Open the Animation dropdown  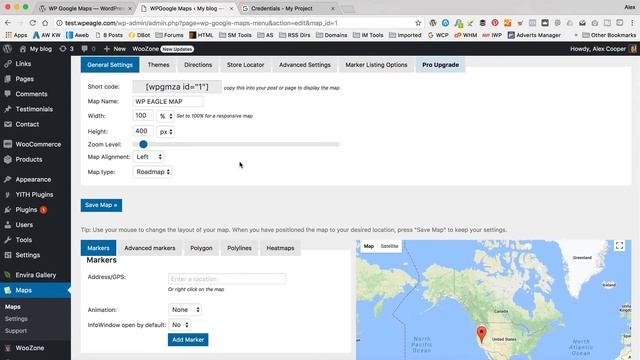click(x=185, y=310)
